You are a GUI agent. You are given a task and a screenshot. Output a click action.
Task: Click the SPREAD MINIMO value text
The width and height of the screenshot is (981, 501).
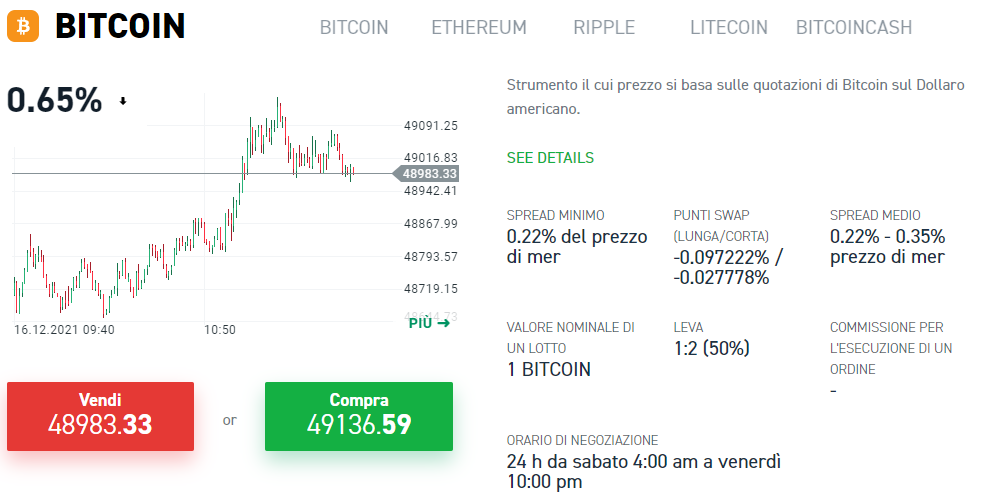(577, 246)
